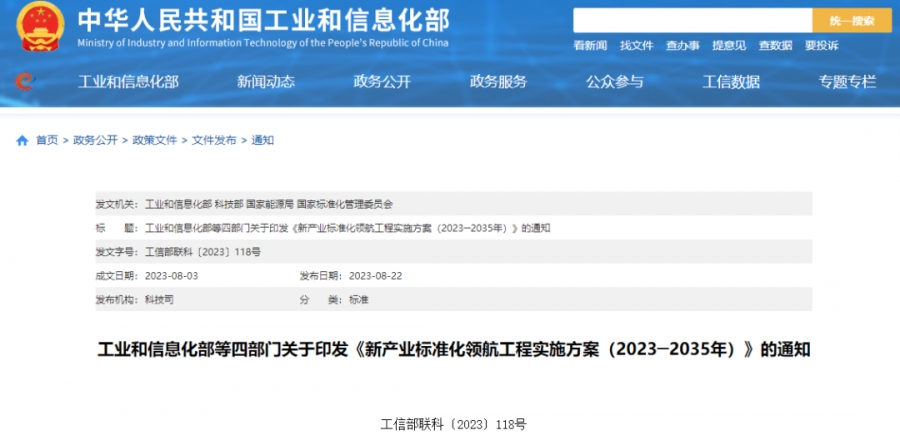
Task: Open the 新闻动态 menu
Action: tap(266, 82)
